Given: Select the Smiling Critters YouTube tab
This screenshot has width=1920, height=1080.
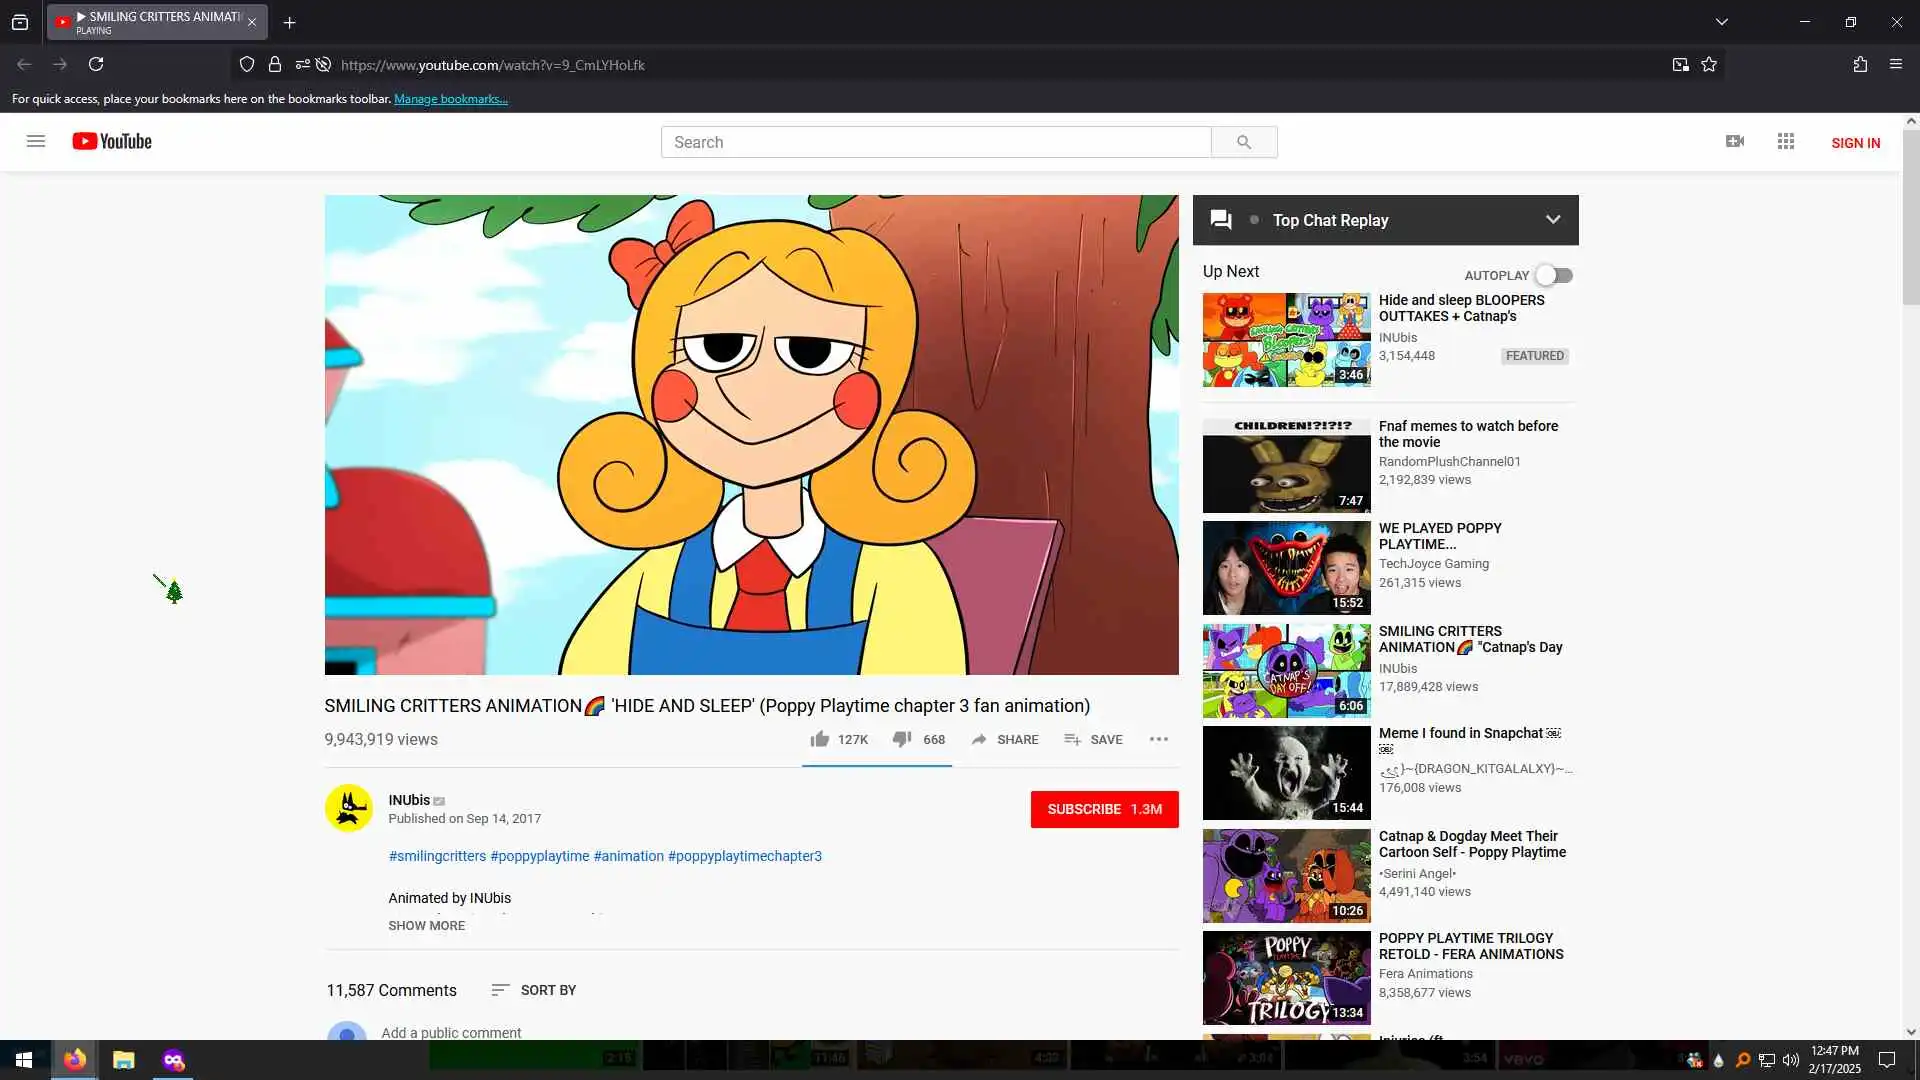Looking at the screenshot, I should 155,22.
